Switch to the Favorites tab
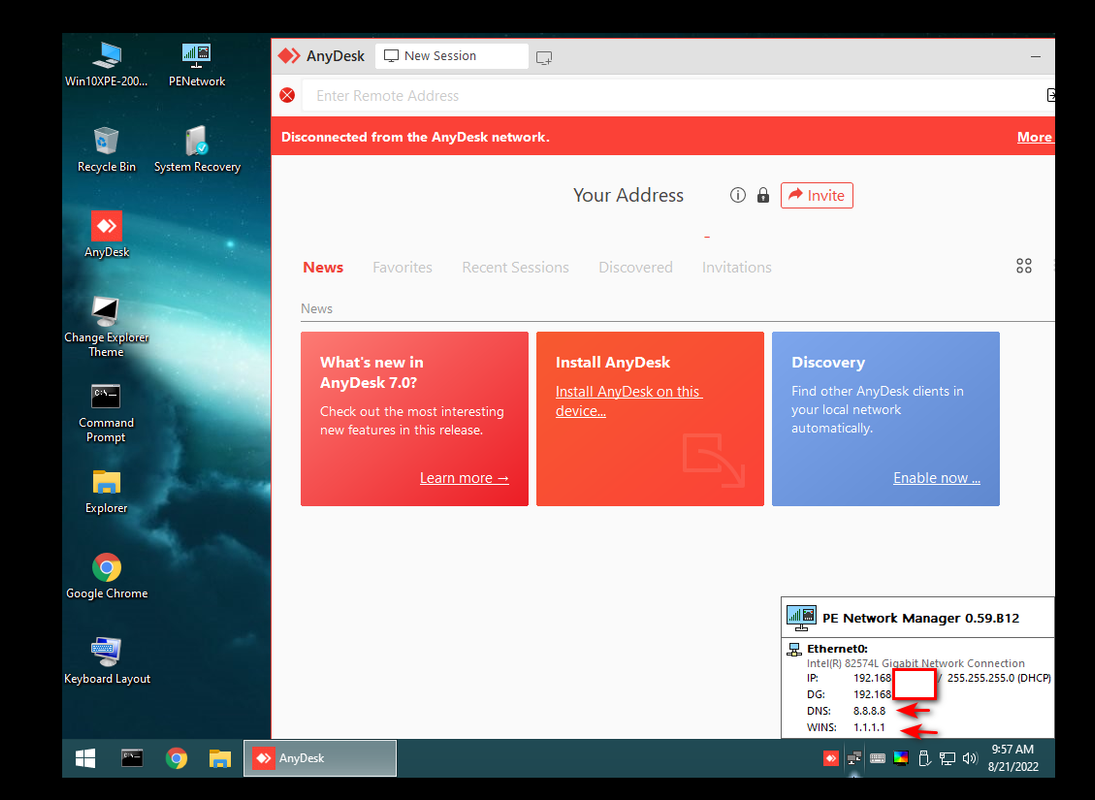Viewport: 1095px width, 800px height. 402,267
